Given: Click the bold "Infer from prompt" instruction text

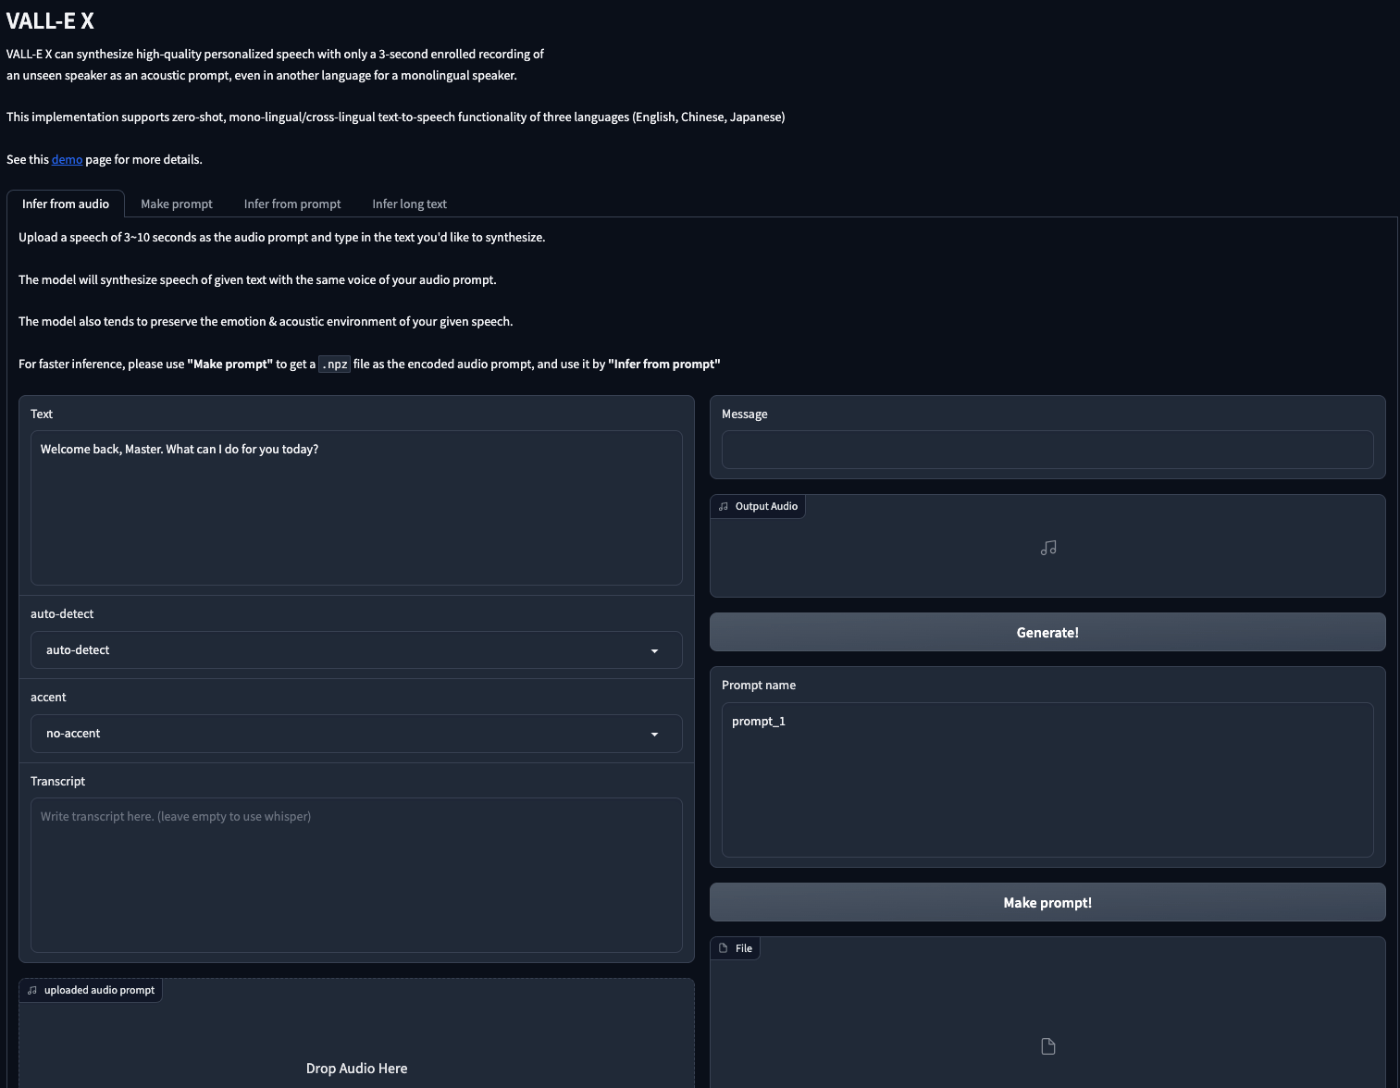Looking at the screenshot, I should pos(664,364).
